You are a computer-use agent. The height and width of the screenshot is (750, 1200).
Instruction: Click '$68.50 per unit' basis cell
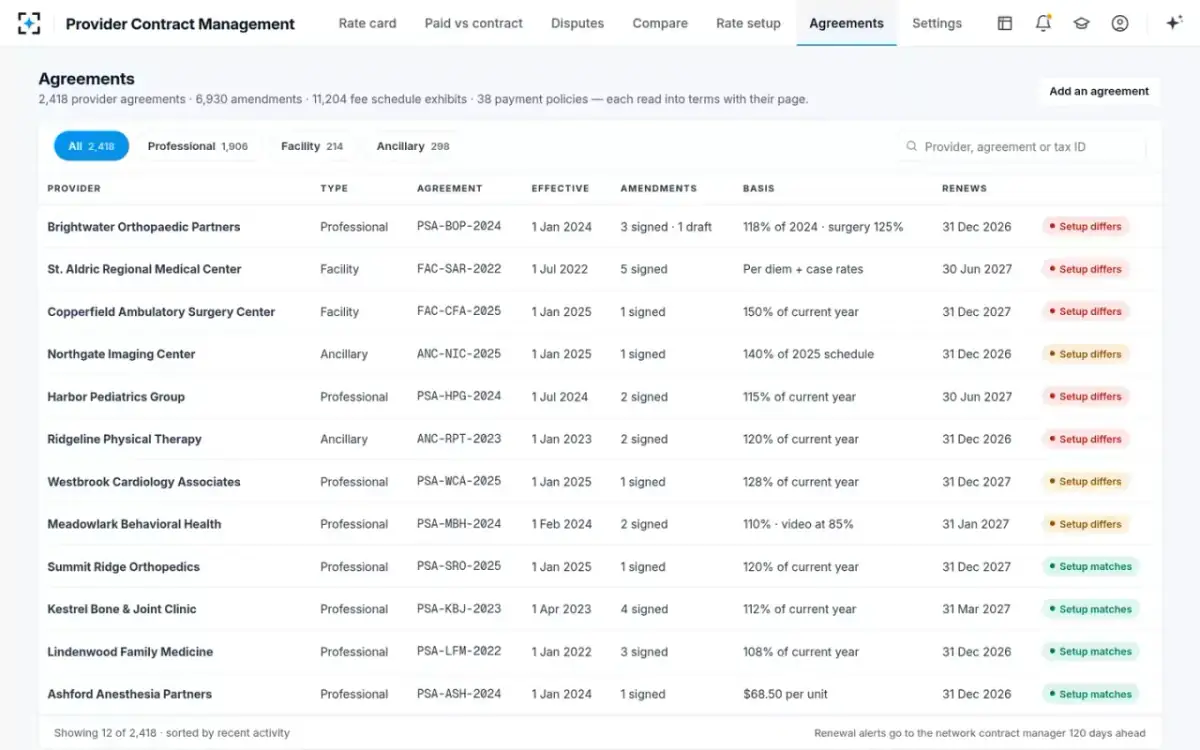click(x=785, y=694)
